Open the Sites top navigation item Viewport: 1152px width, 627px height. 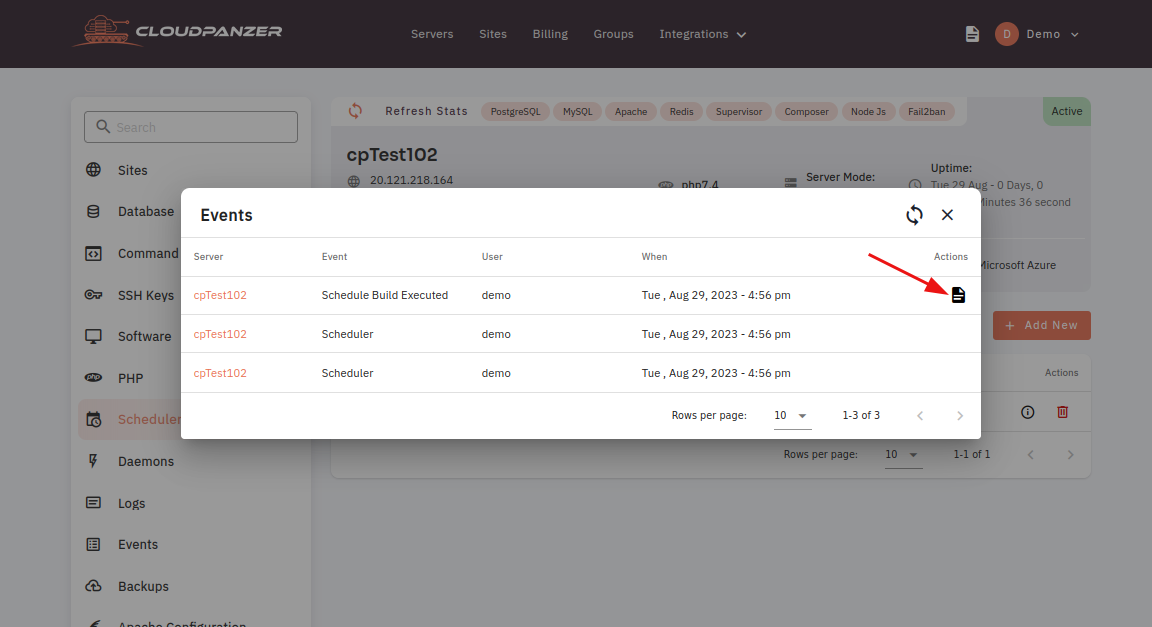tap(493, 34)
